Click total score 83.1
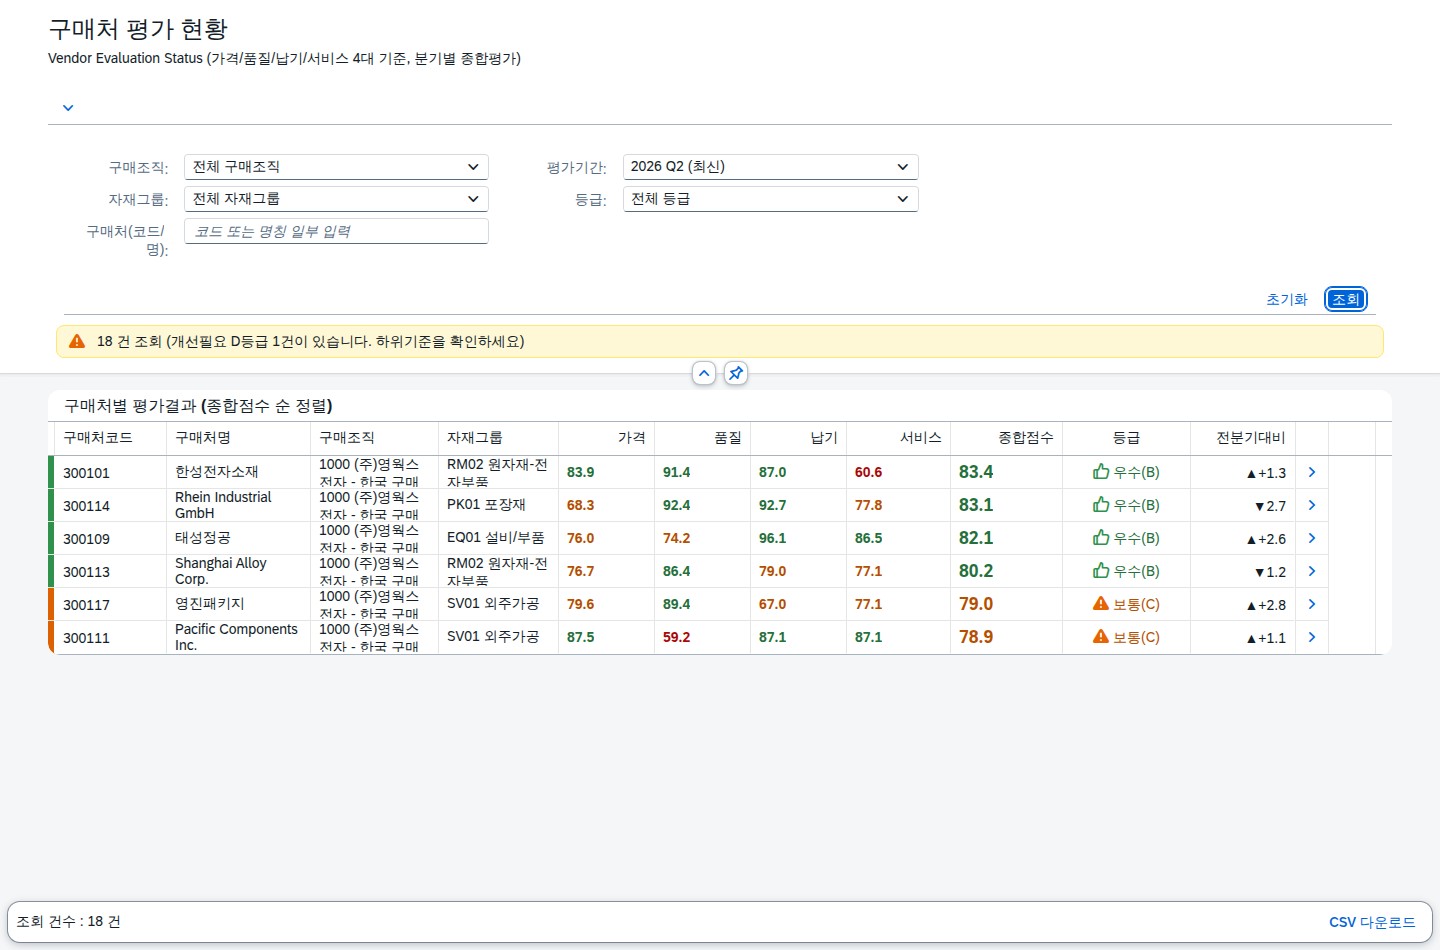Image resolution: width=1440 pixels, height=950 pixels. click(x=976, y=505)
